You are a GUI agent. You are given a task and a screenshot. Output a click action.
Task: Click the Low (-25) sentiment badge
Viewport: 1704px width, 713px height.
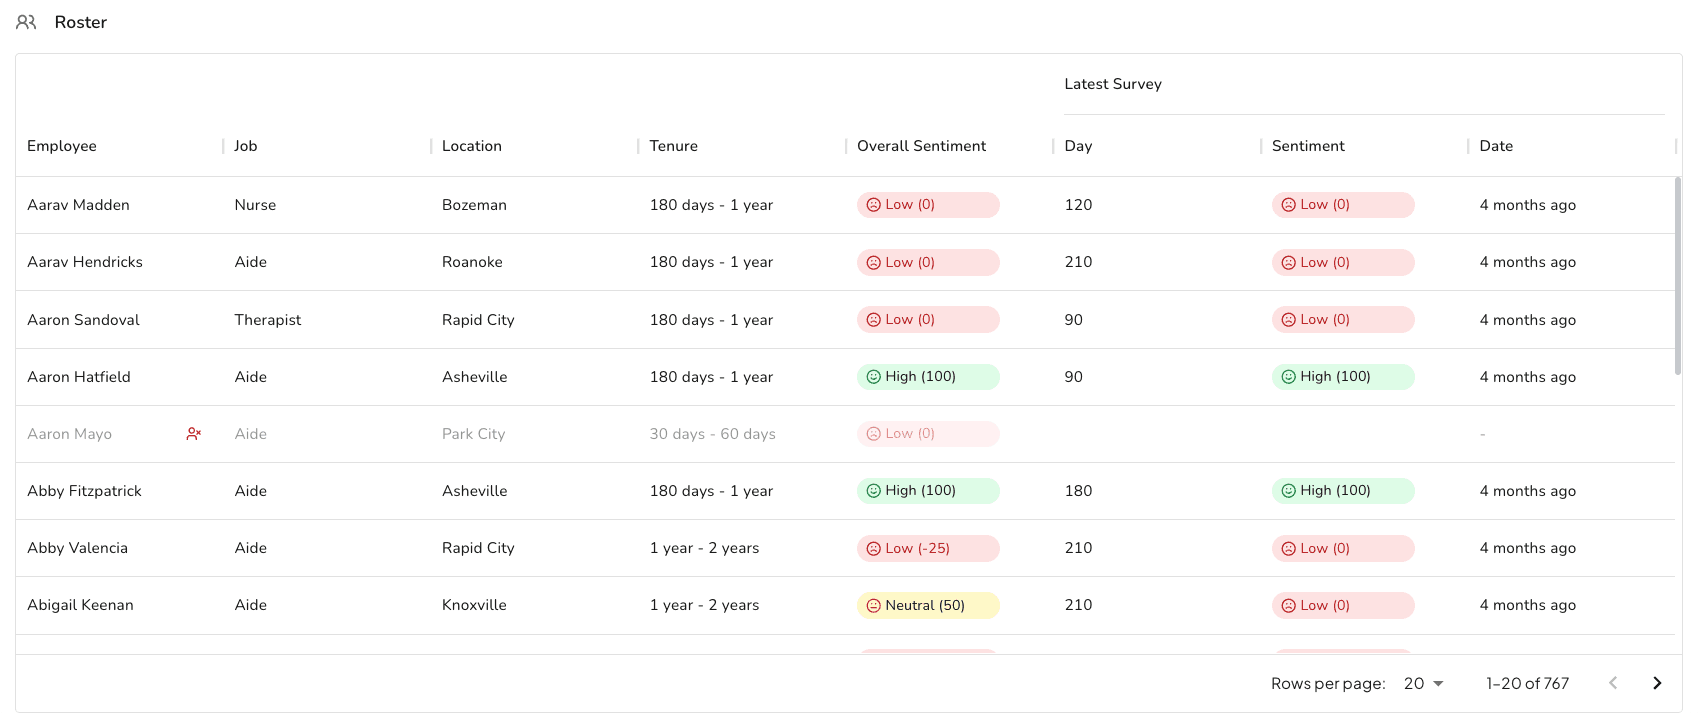[x=928, y=548]
